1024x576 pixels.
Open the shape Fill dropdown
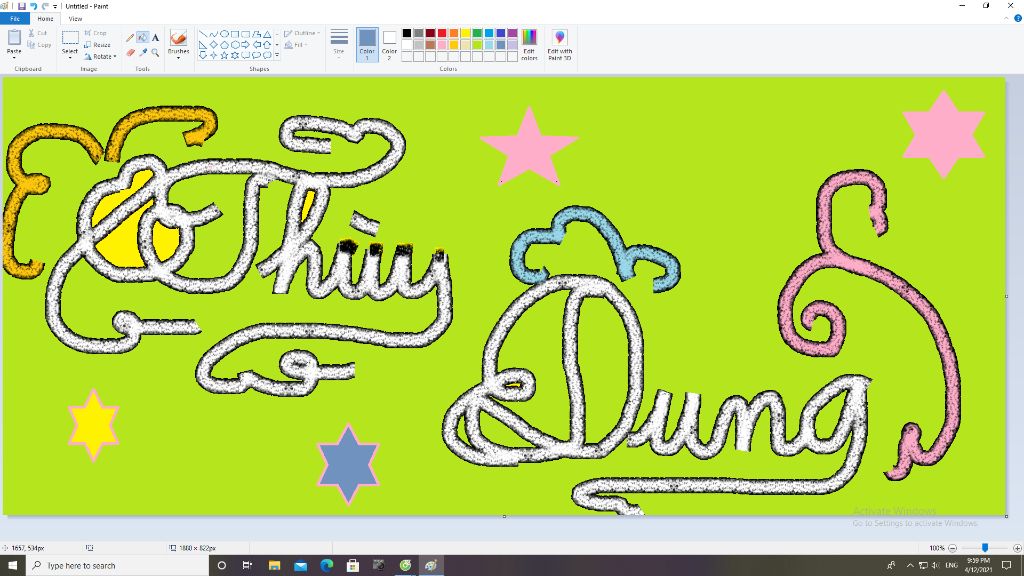(295, 45)
